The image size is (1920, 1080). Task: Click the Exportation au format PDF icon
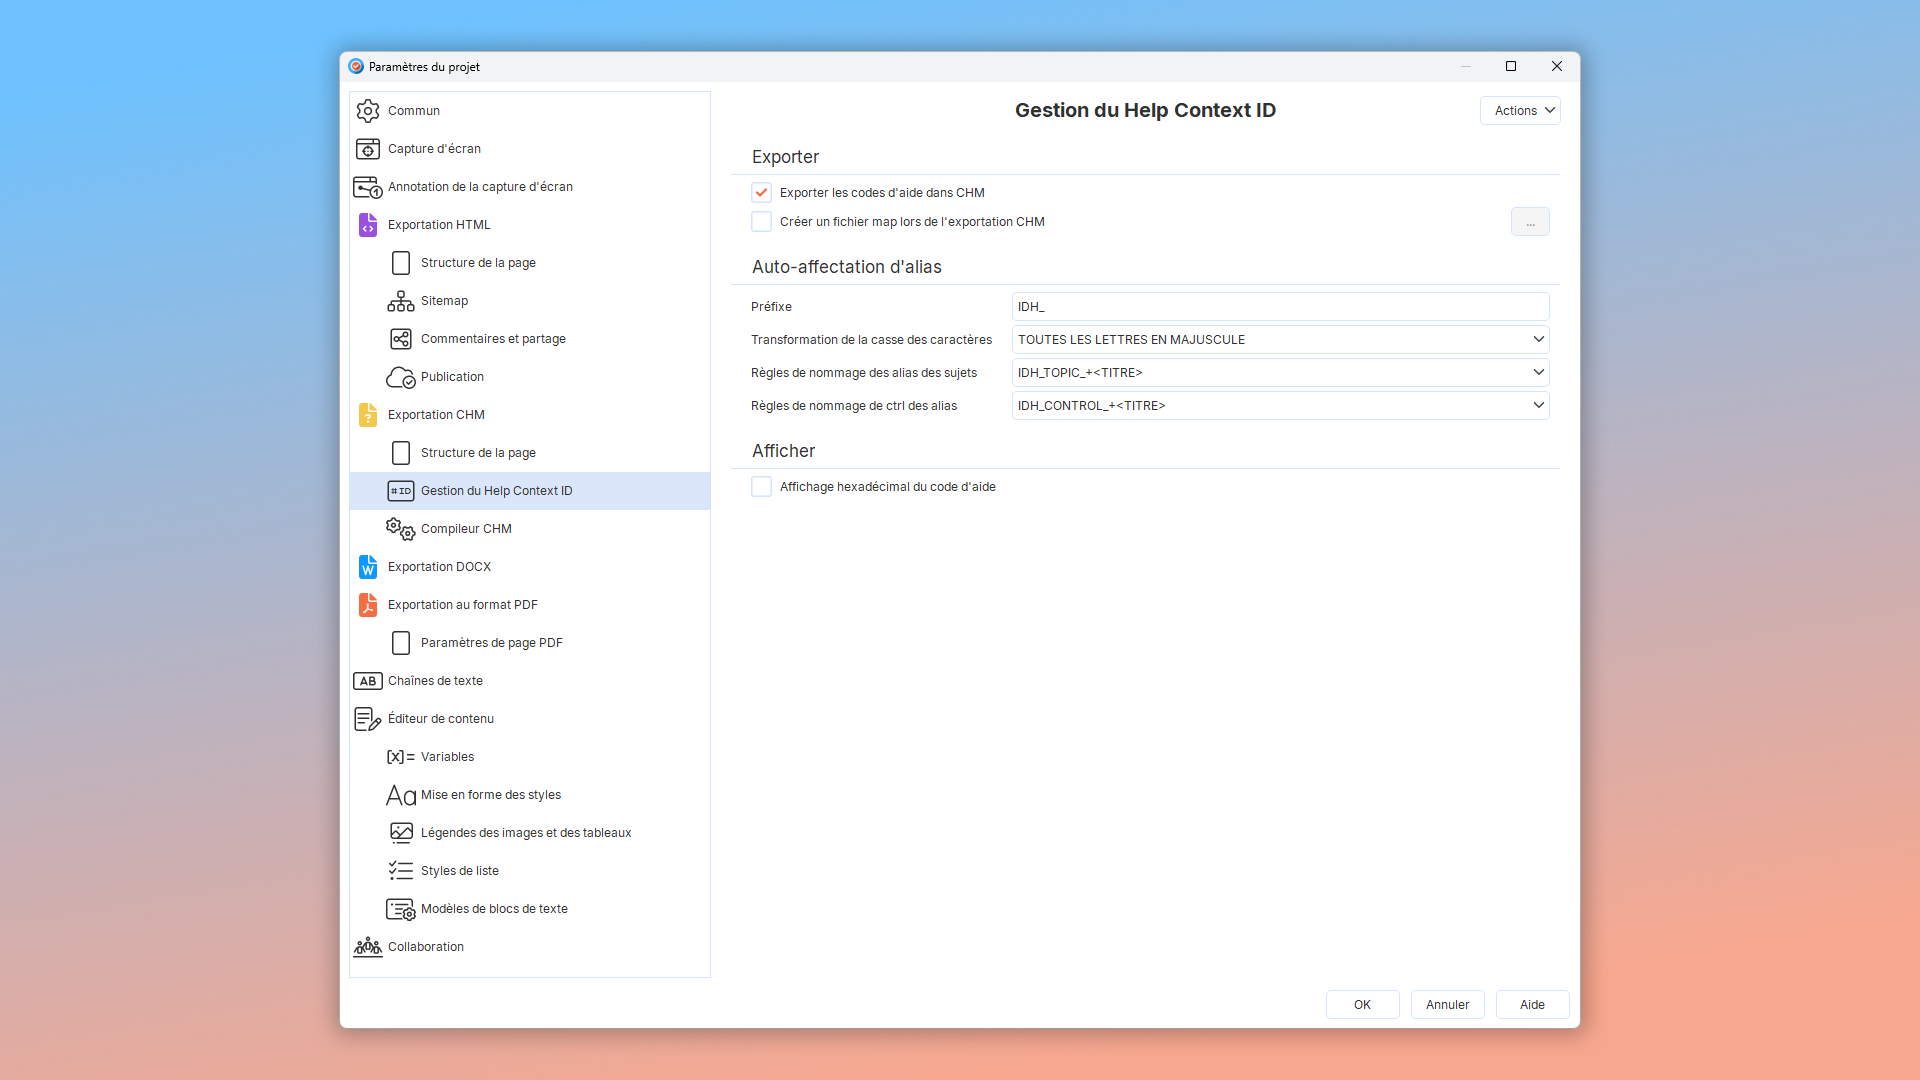pyautogui.click(x=368, y=605)
